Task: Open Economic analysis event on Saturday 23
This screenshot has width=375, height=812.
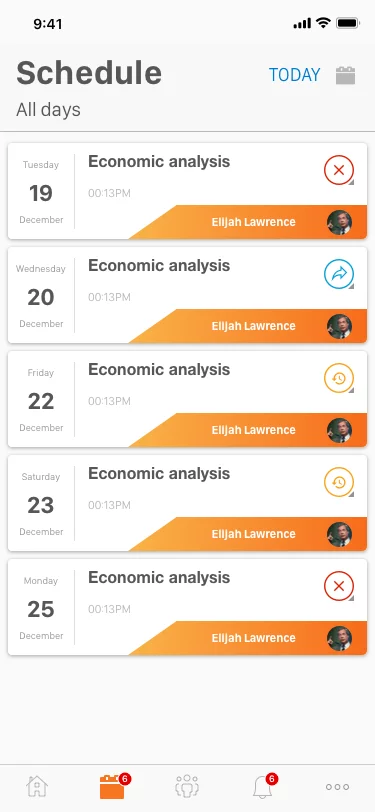Action: (159, 473)
